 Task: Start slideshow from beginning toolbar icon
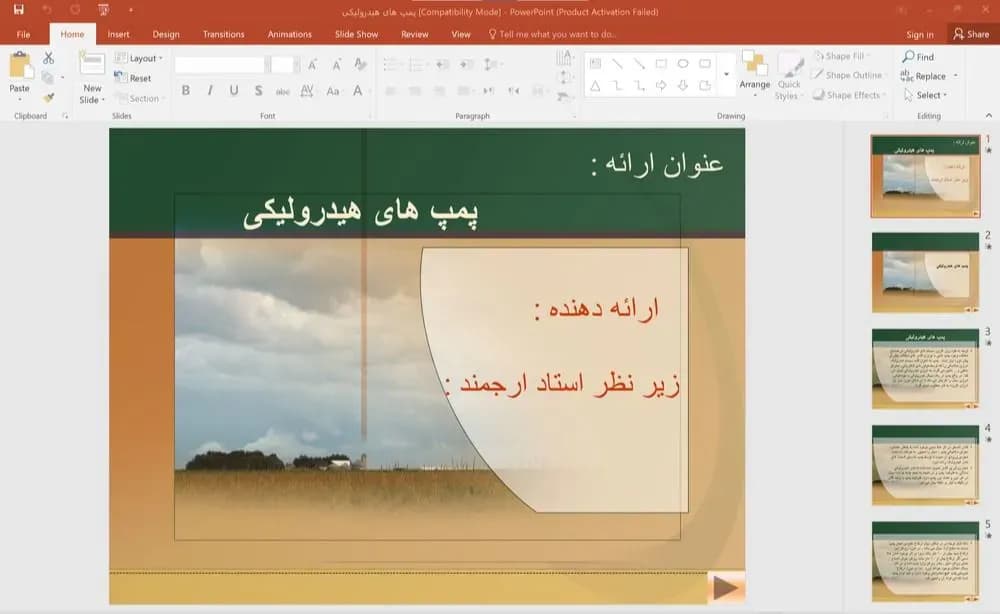(103, 10)
